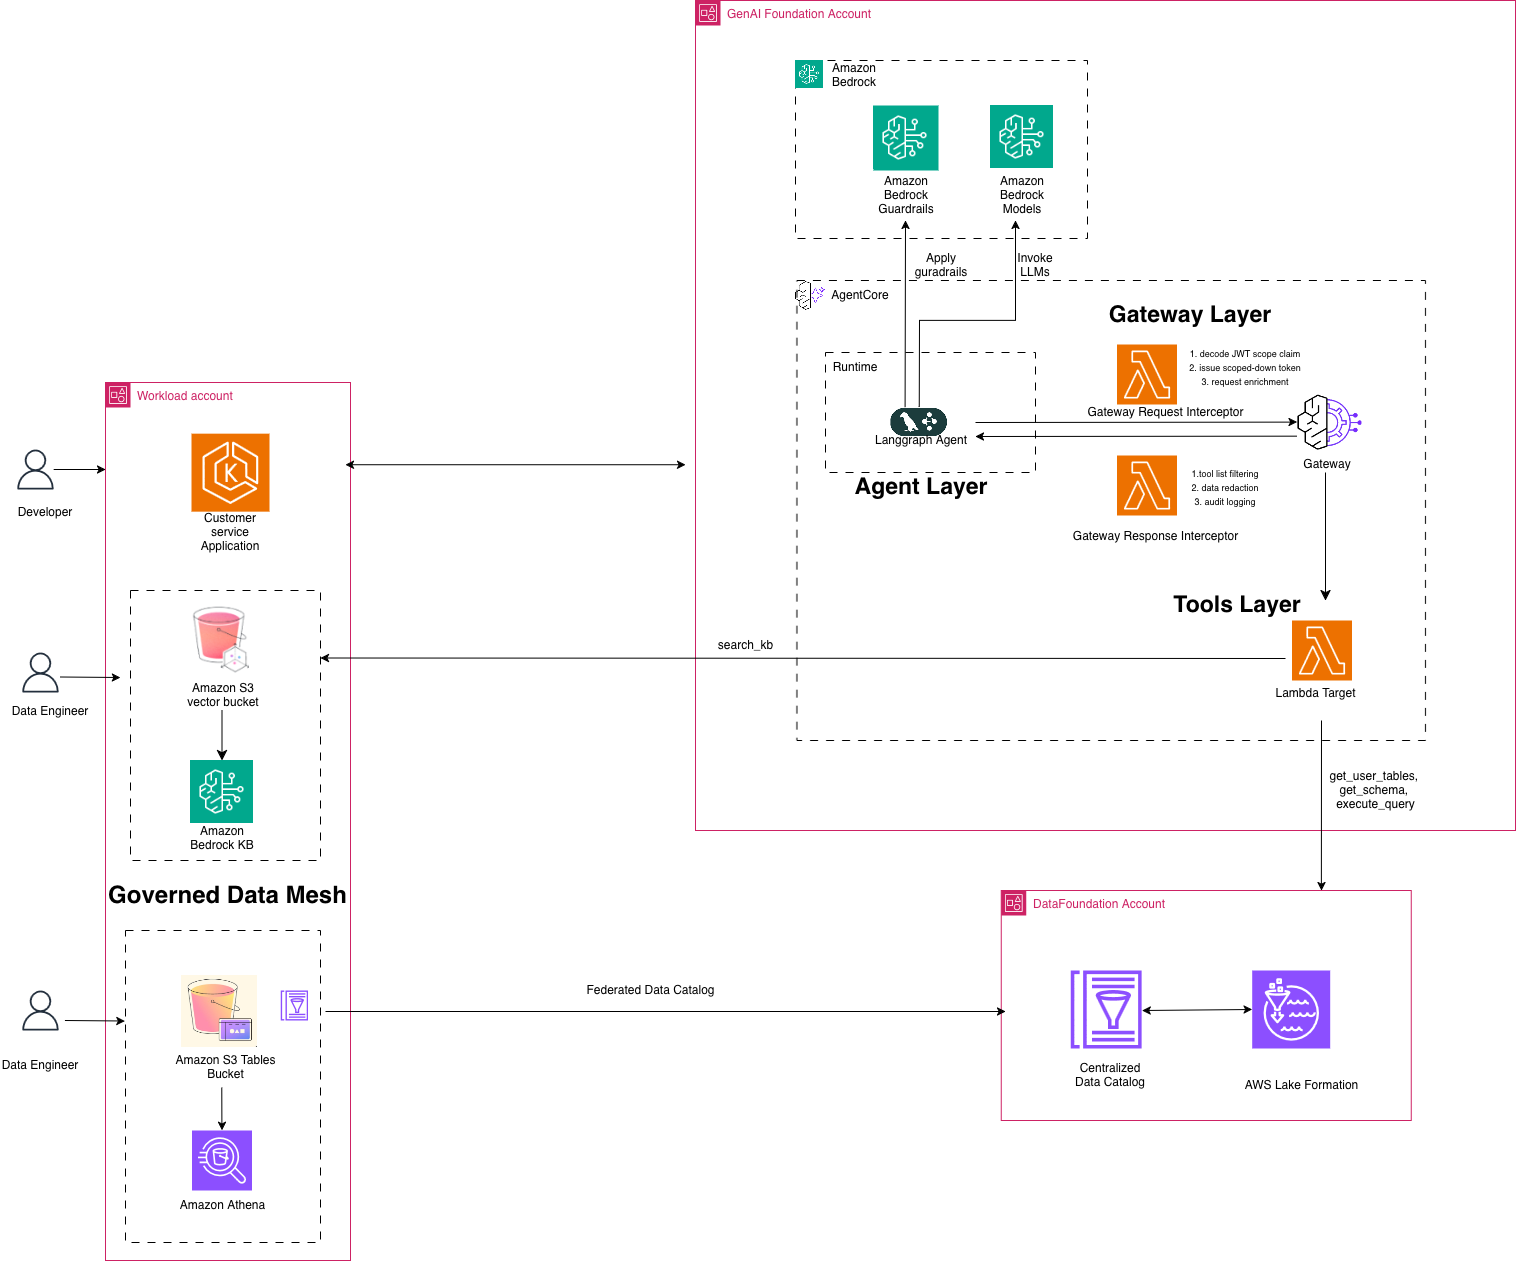
Task: Click the GenAI Foundation Account title
Action: tap(799, 14)
